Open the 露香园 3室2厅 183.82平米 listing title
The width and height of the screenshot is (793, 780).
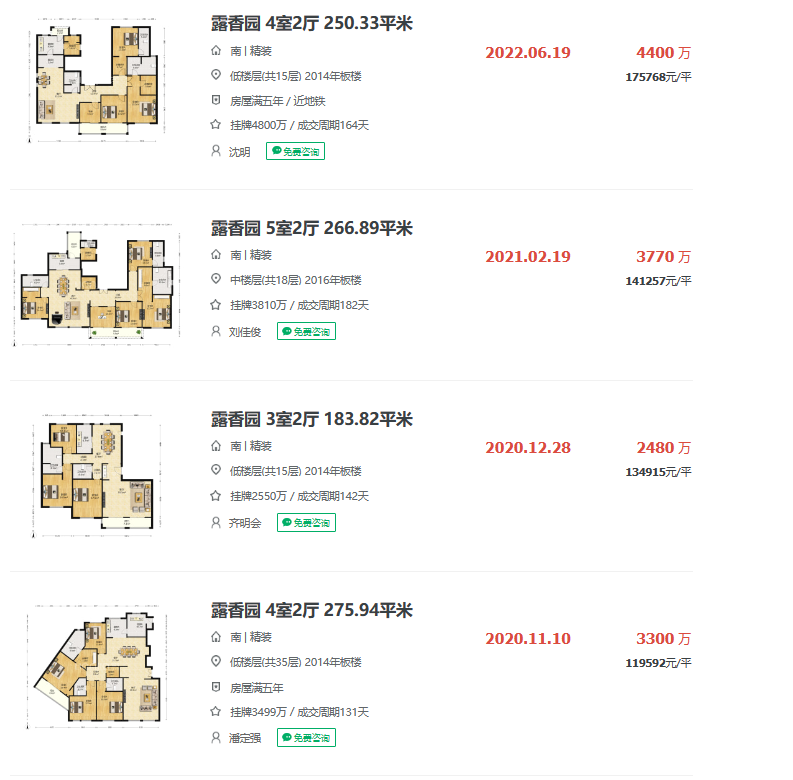tap(311, 419)
